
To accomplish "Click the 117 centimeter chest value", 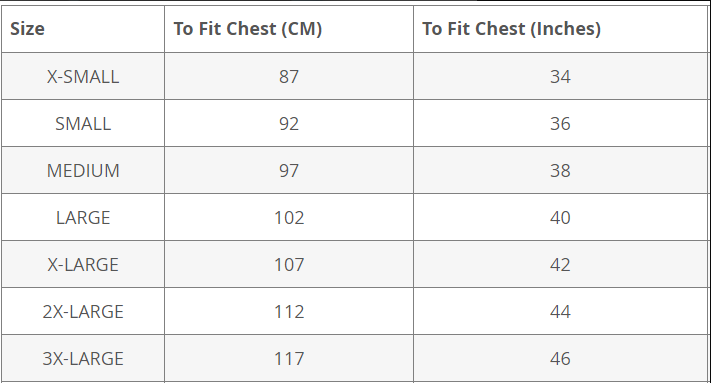I will 289,359.
